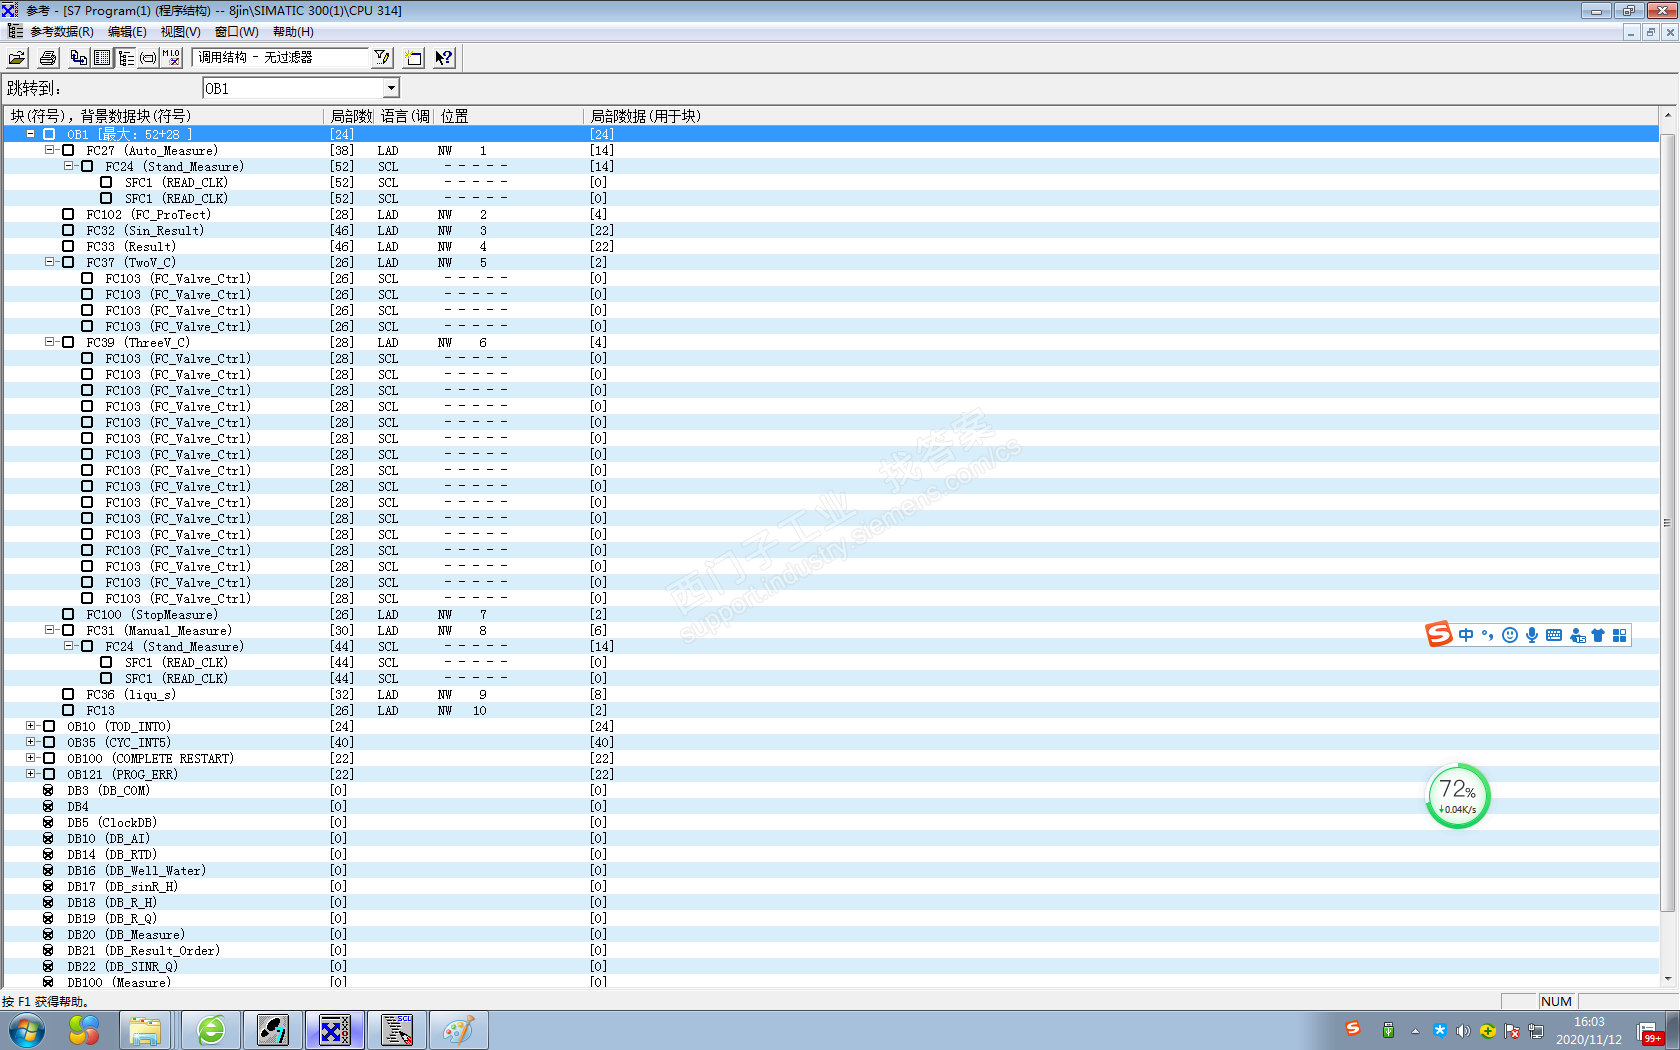Open the 窗口(W) menu
Viewport: 1680px width, 1050px height.
[236, 32]
